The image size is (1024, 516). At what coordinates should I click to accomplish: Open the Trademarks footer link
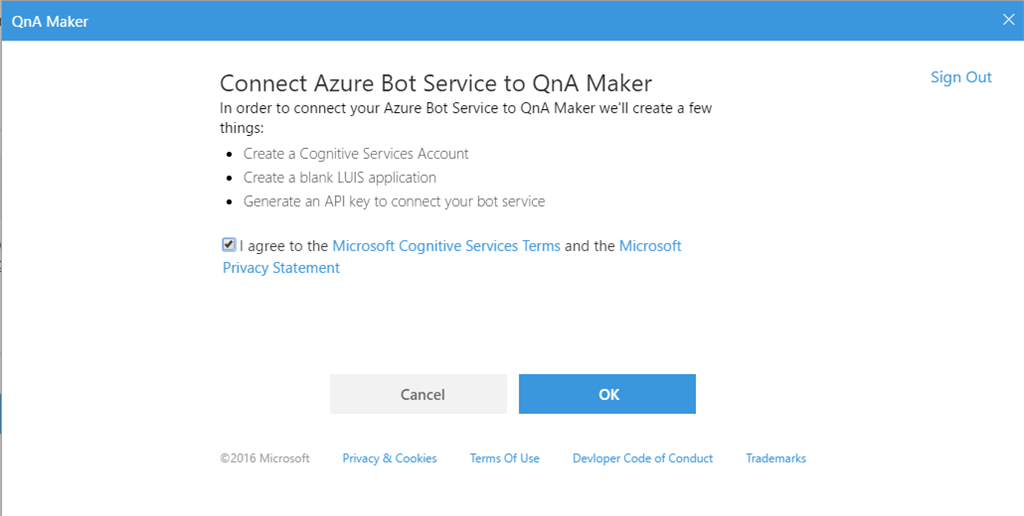[x=775, y=458]
